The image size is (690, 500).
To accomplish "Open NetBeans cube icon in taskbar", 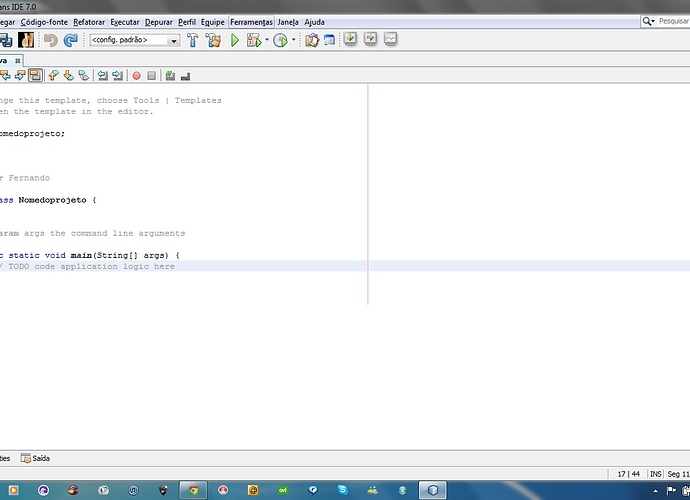I will 432,490.
